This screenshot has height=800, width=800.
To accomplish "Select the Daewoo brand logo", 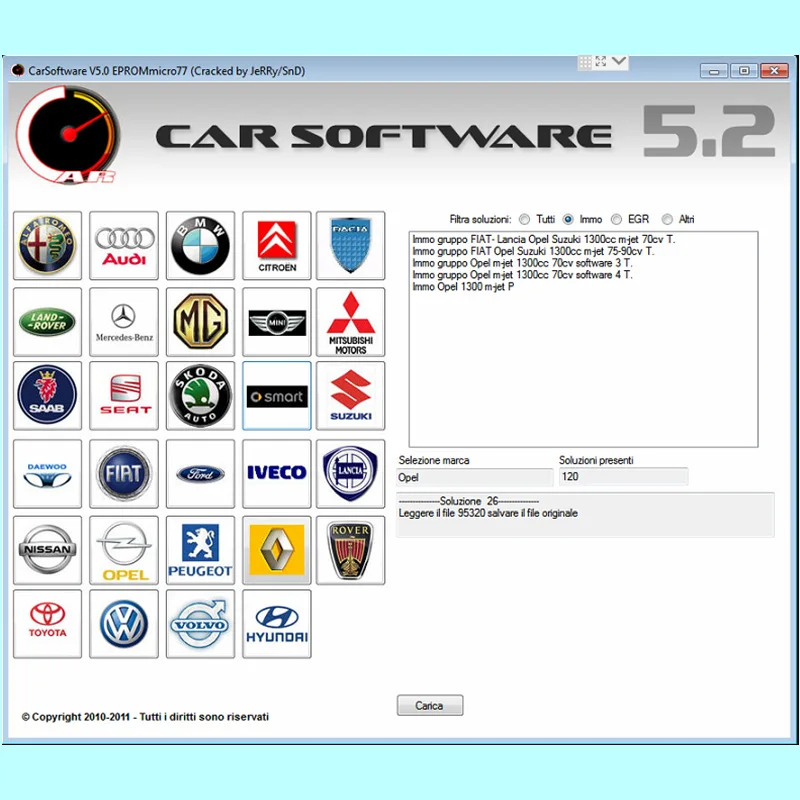I will pyautogui.click(x=47, y=474).
